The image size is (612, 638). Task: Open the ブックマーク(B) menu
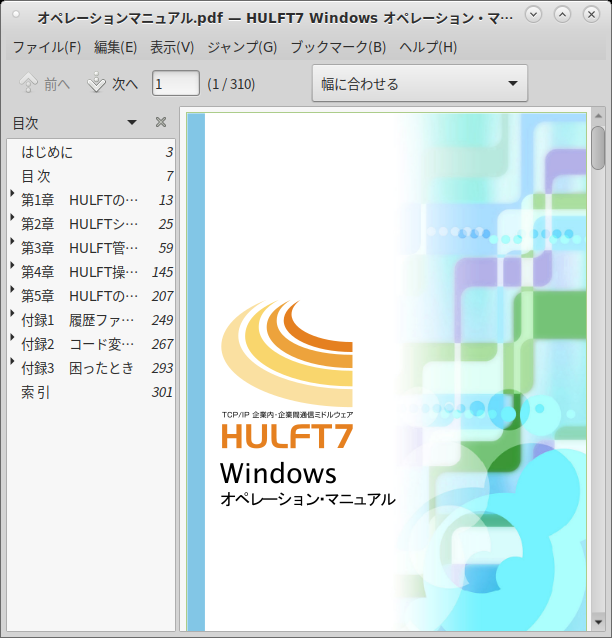click(x=338, y=47)
